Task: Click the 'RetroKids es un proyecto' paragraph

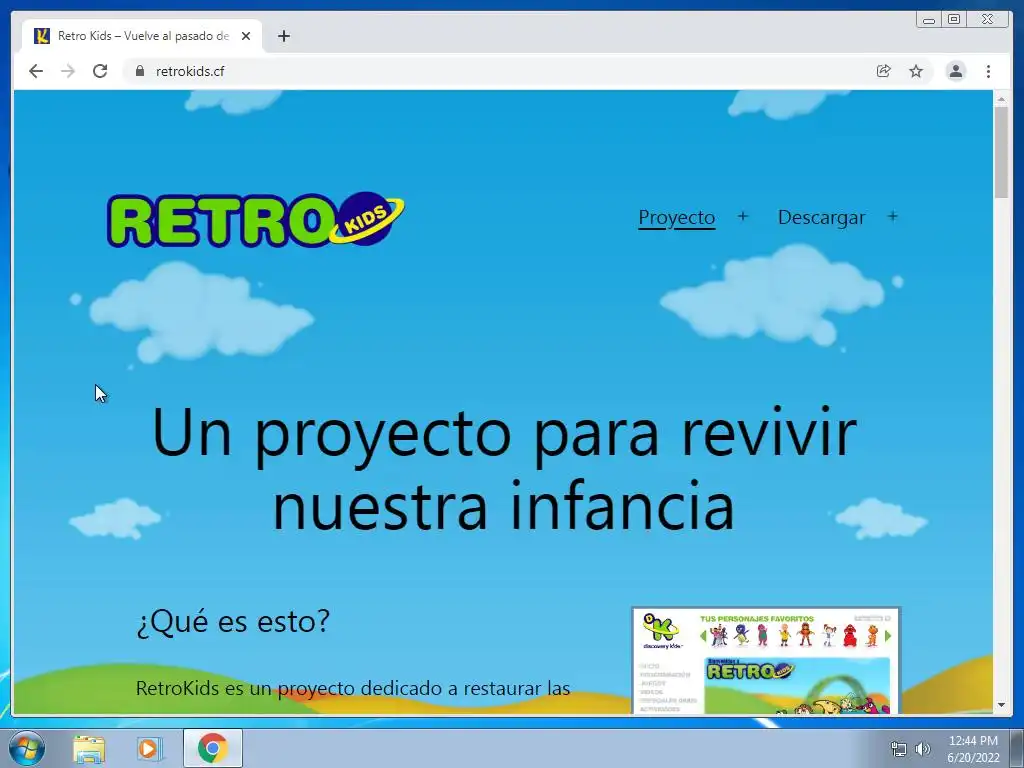Action: pyautogui.click(x=353, y=688)
